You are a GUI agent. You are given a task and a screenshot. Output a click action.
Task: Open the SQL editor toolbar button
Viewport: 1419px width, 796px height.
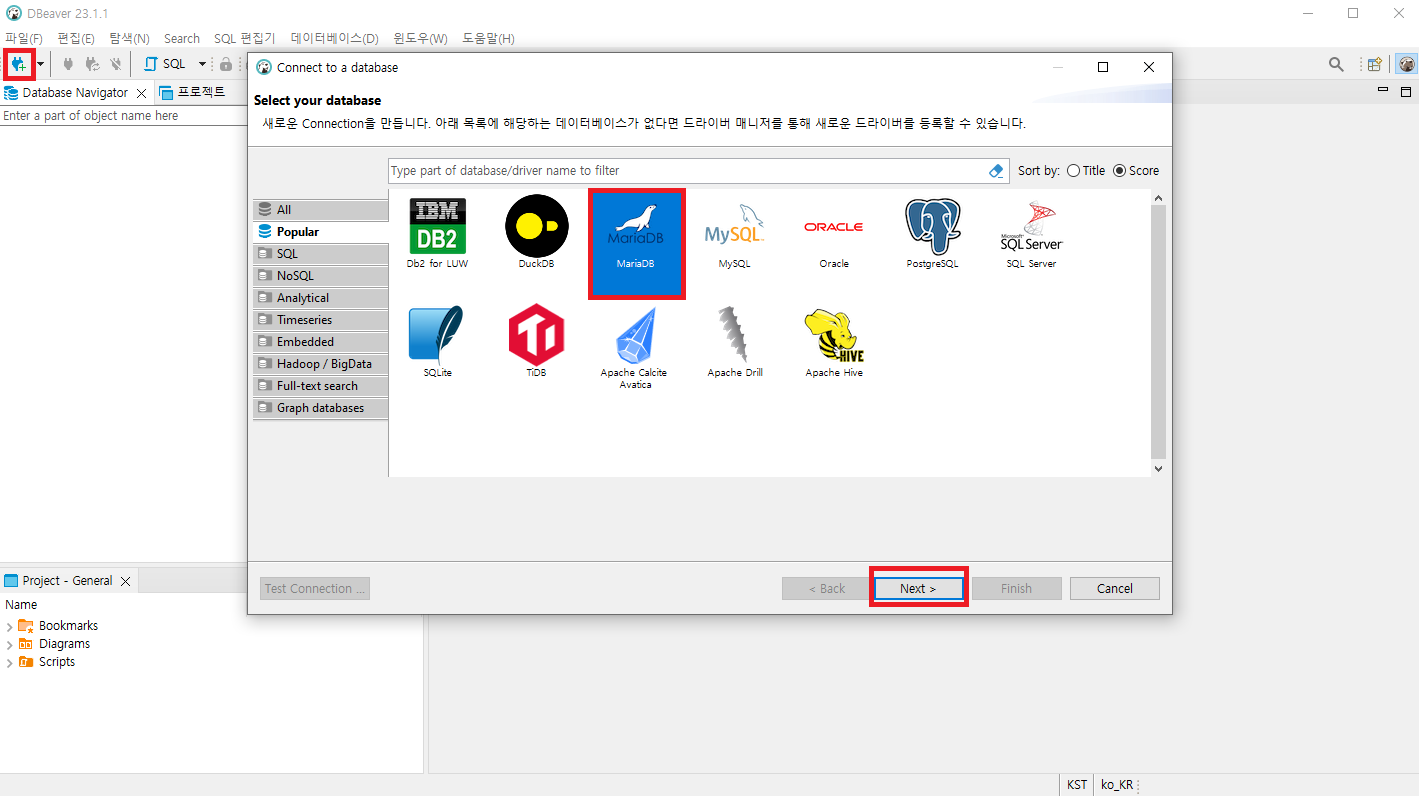(x=166, y=64)
